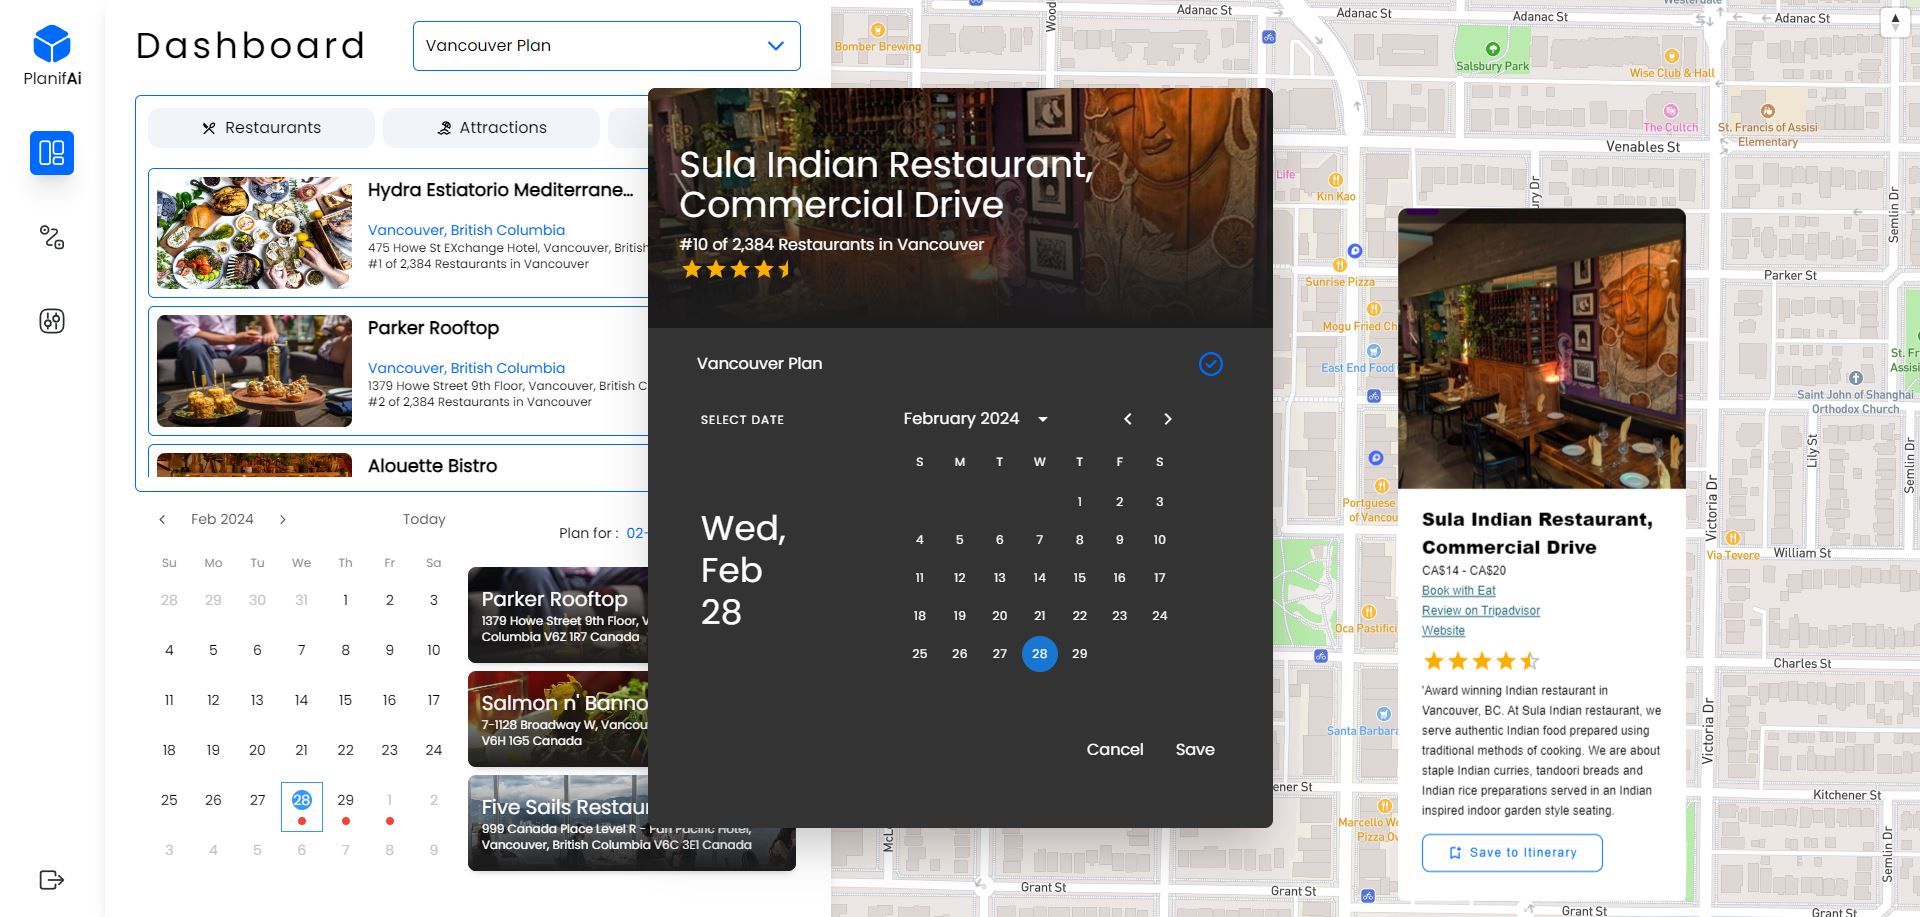The image size is (1920, 917).
Task: Open the Review on Tripadvisor link
Action: [1481, 611]
